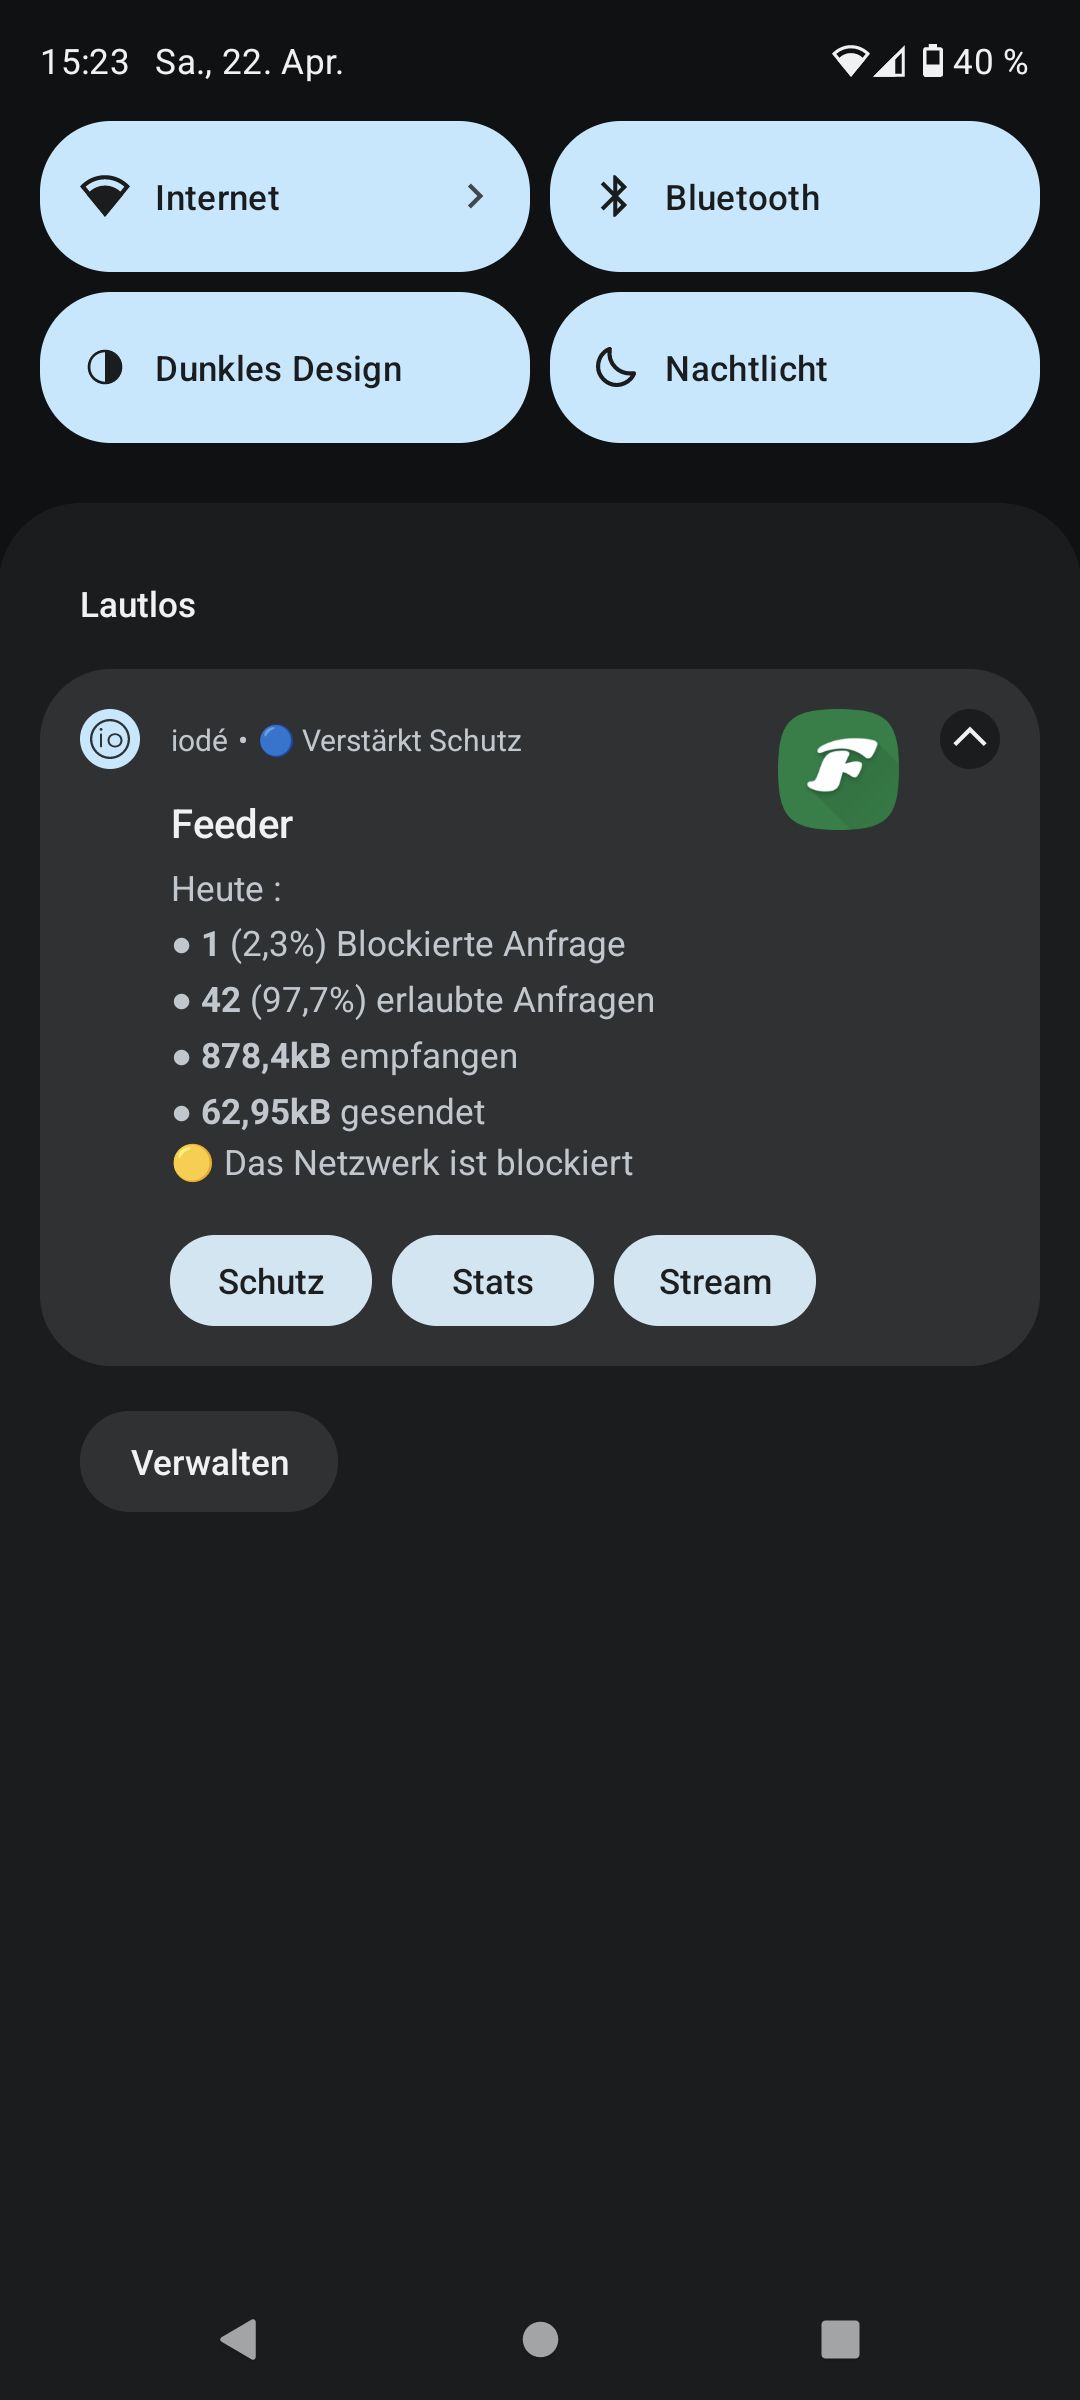This screenshot has width=1080, height=2400.
Task: Tap the Feeder notification title
Action: 232,825
